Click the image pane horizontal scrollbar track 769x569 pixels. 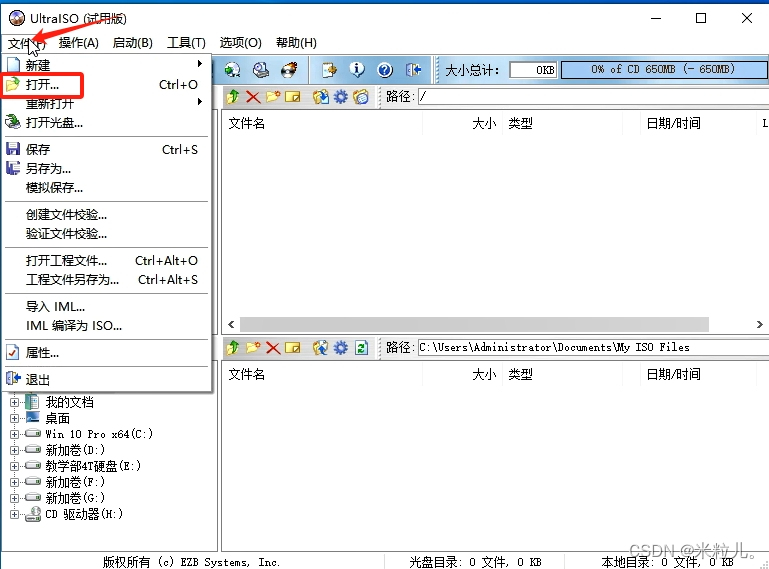coord(474,324)
